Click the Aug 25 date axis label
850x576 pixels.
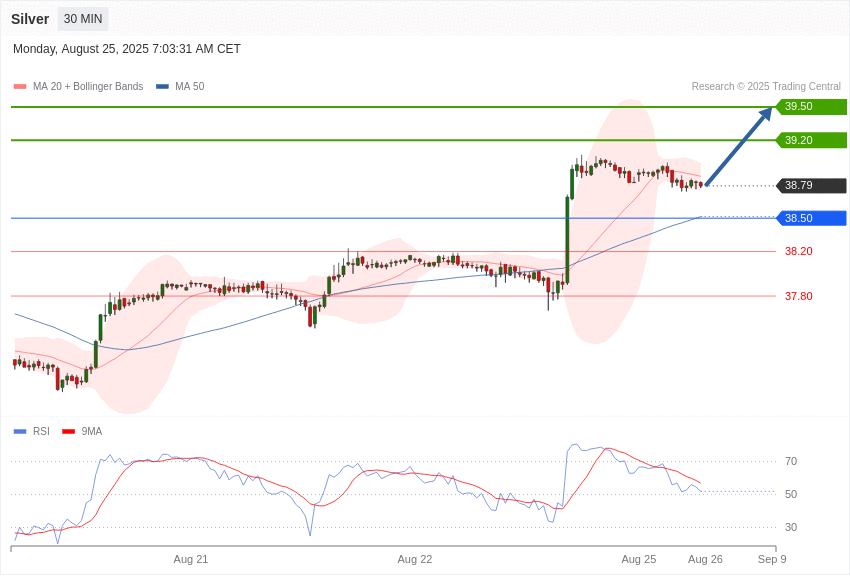click(x=639, y=559)
